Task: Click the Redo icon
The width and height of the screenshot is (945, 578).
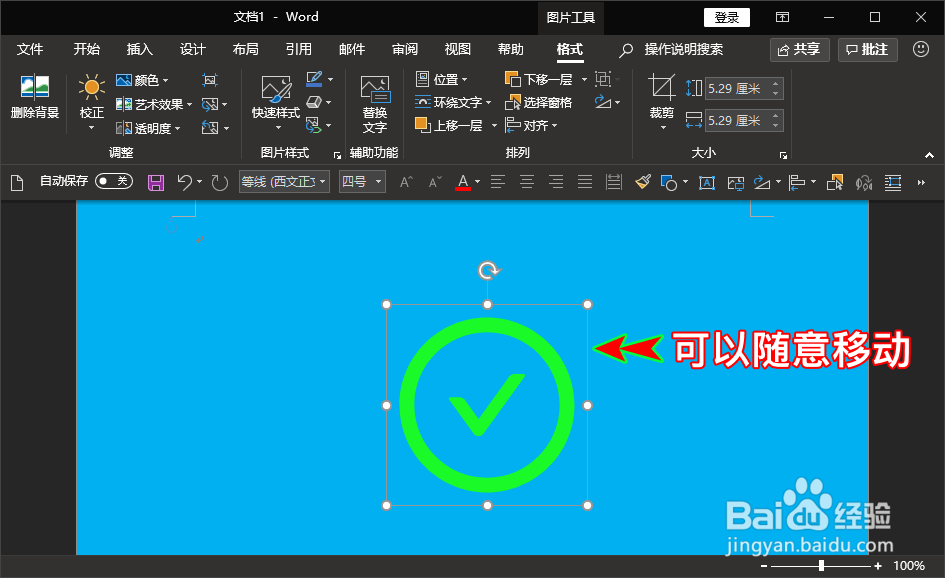Action: (x=219, y=182)
